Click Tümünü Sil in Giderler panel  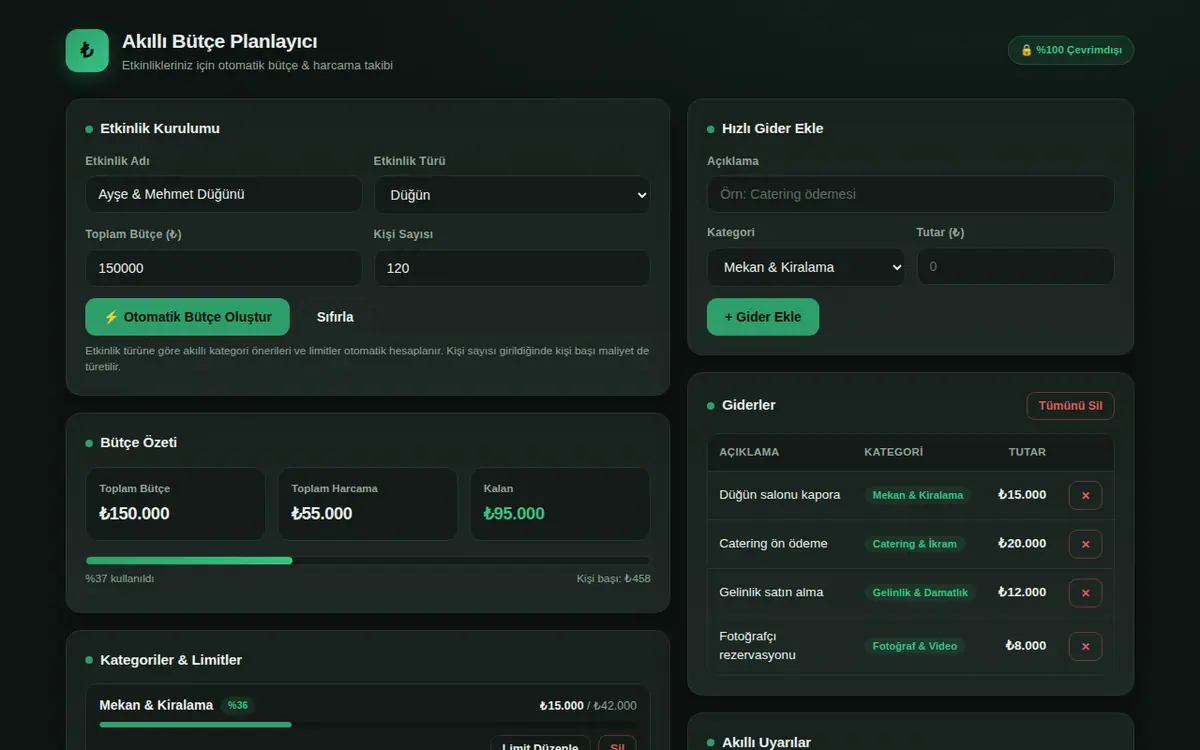1070,406
